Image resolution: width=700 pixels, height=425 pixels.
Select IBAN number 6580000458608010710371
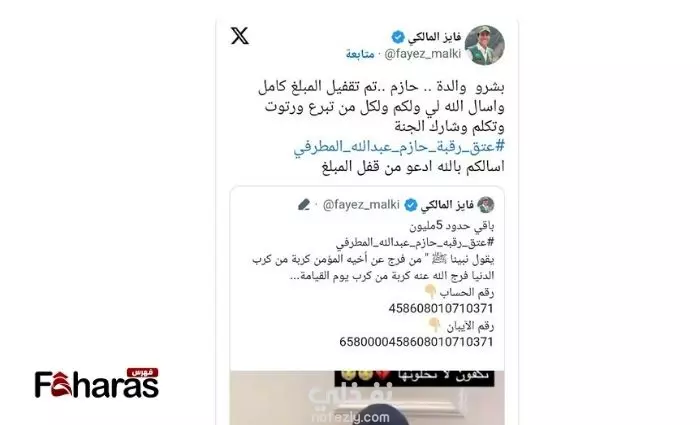(417, 342)
